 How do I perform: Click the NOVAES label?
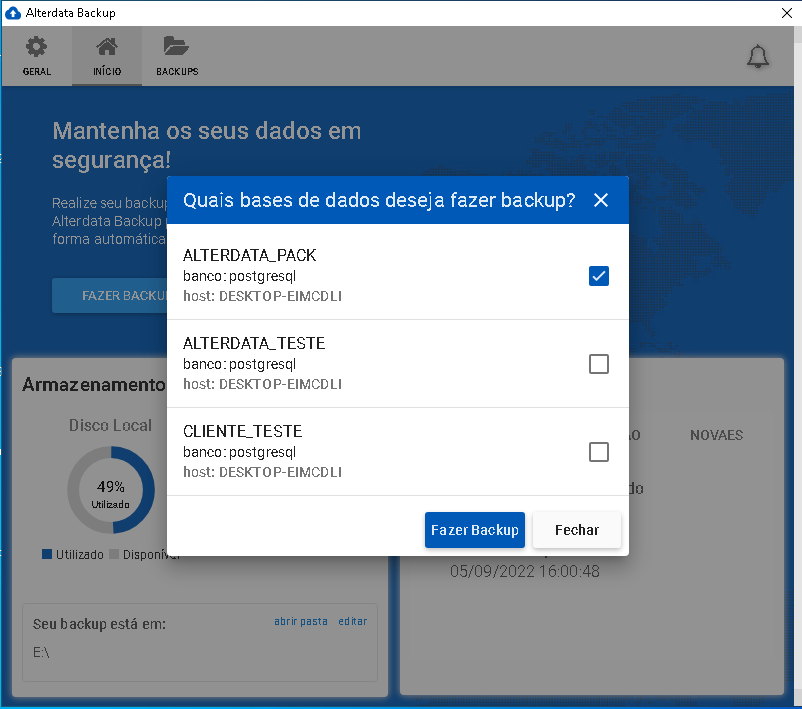pos(716,435)
